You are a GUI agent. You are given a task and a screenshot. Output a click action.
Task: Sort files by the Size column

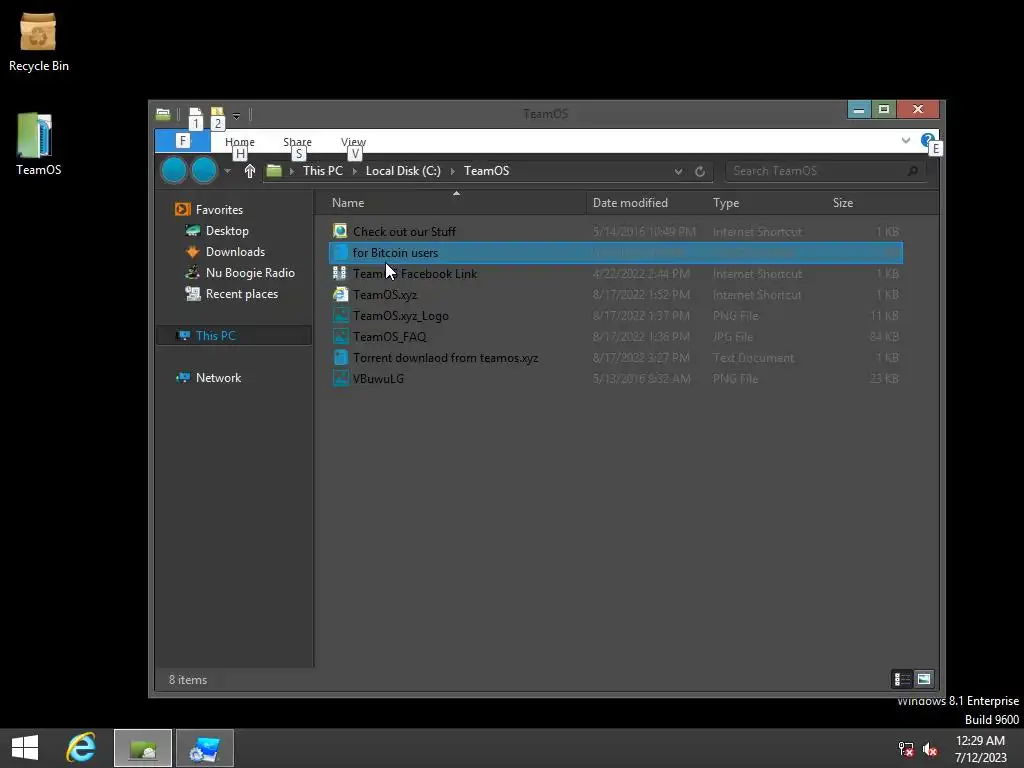[x=867, y=203]
